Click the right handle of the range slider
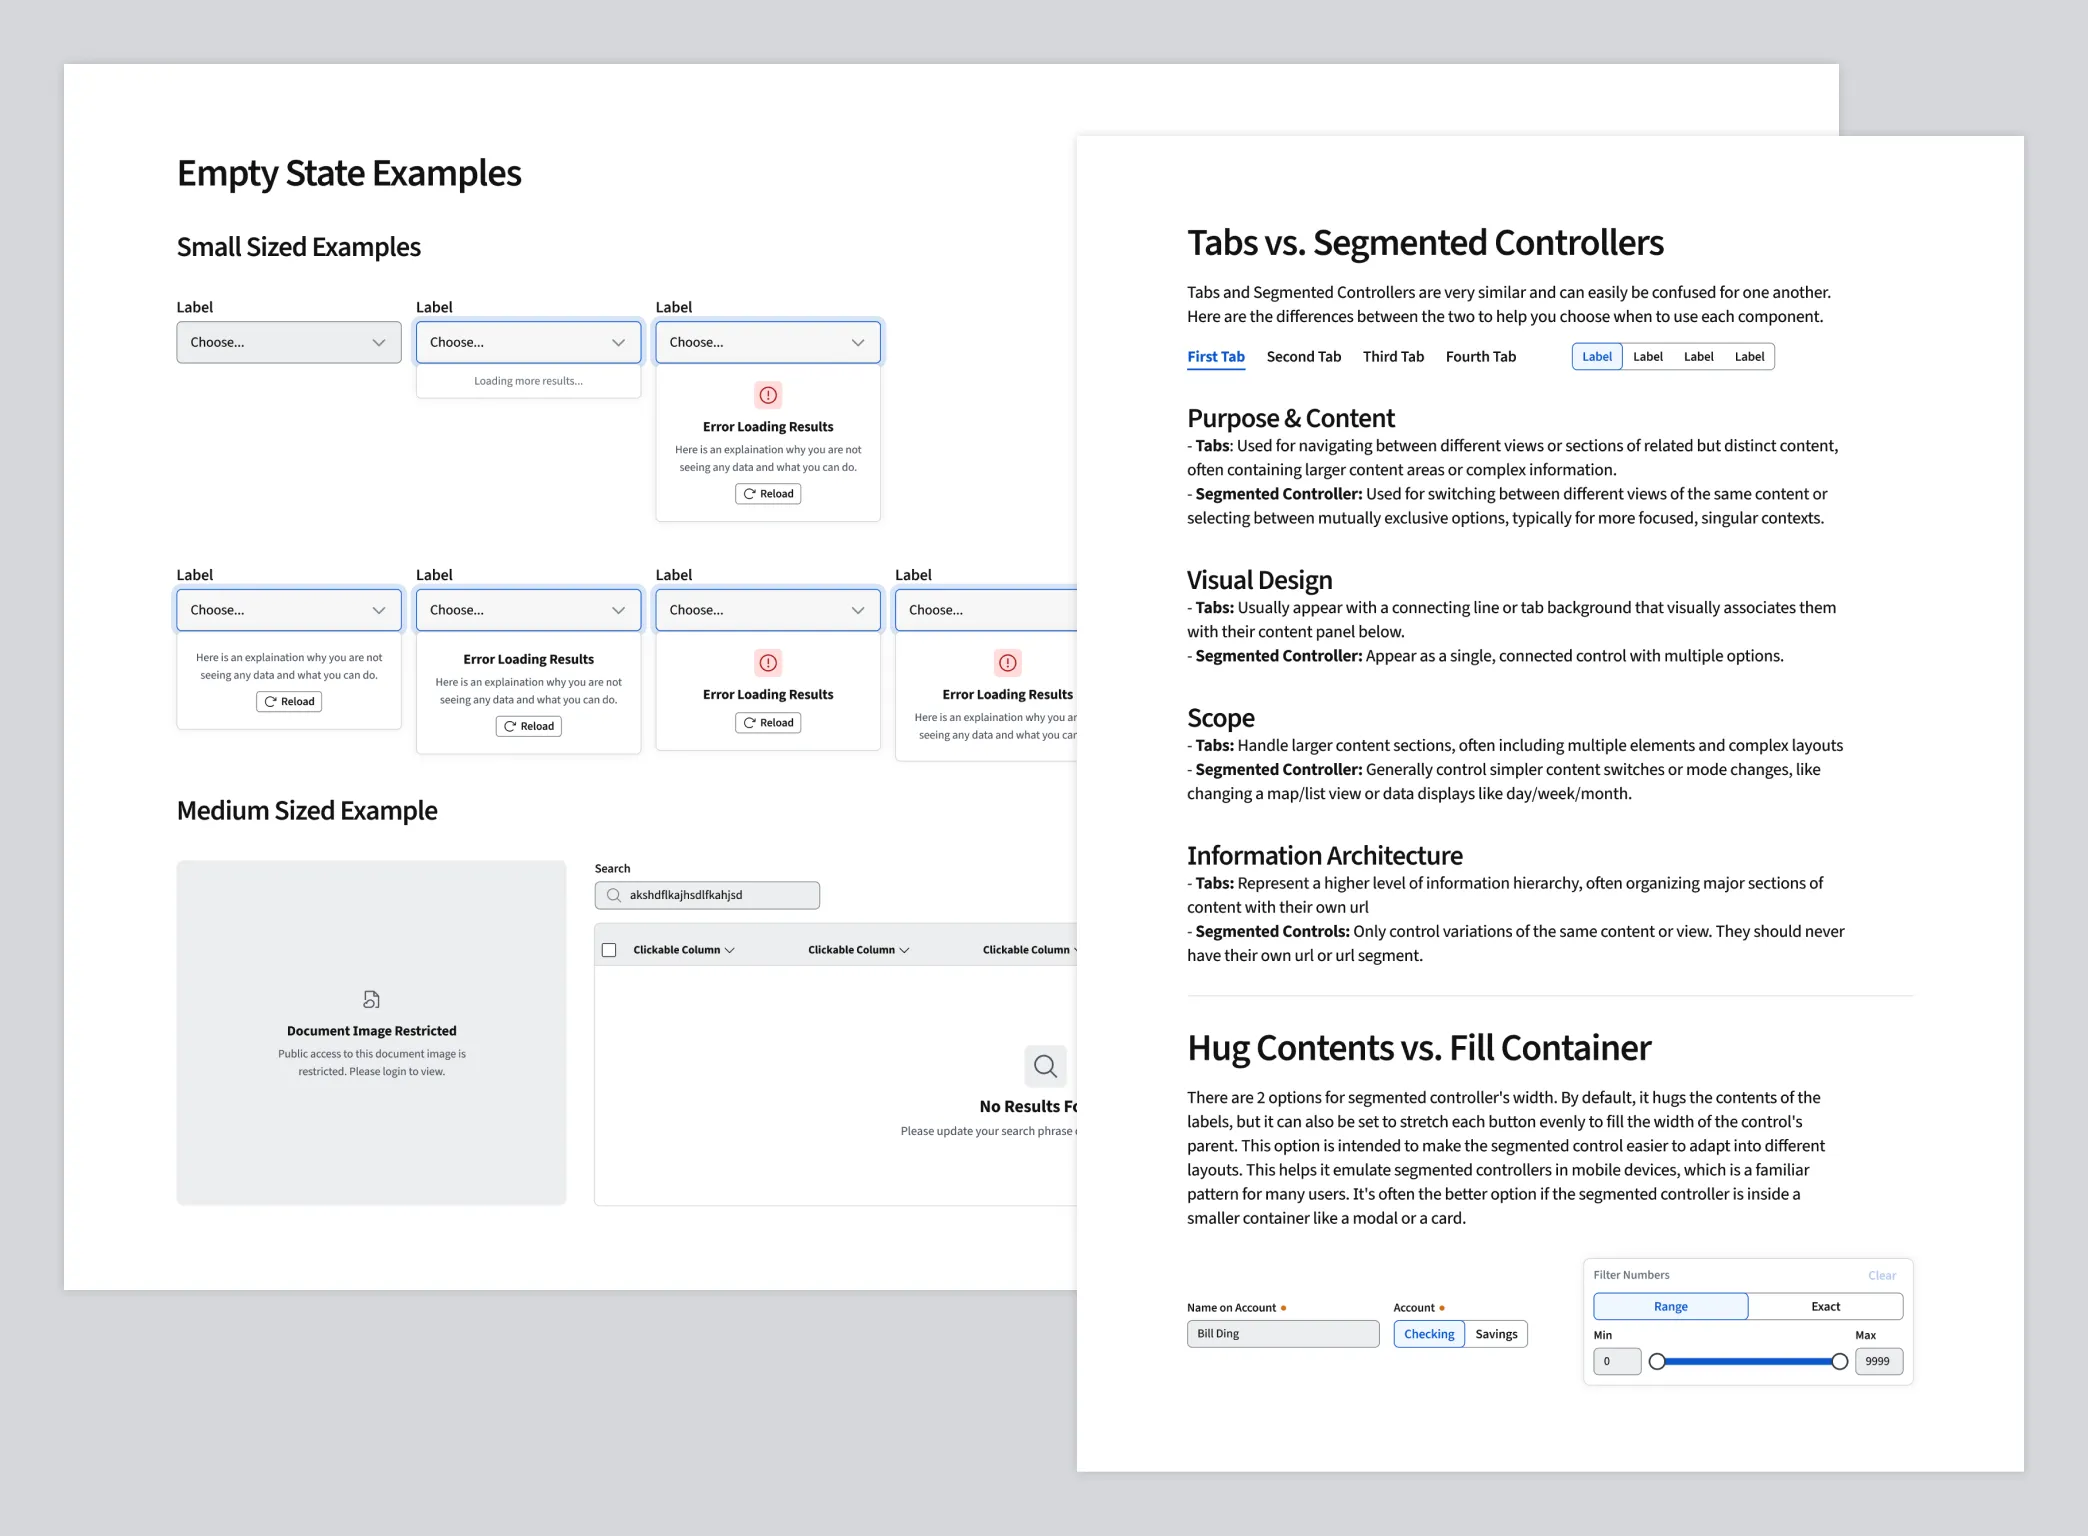This screenshot has width=2088, height=1536. click(1838, 1360)
